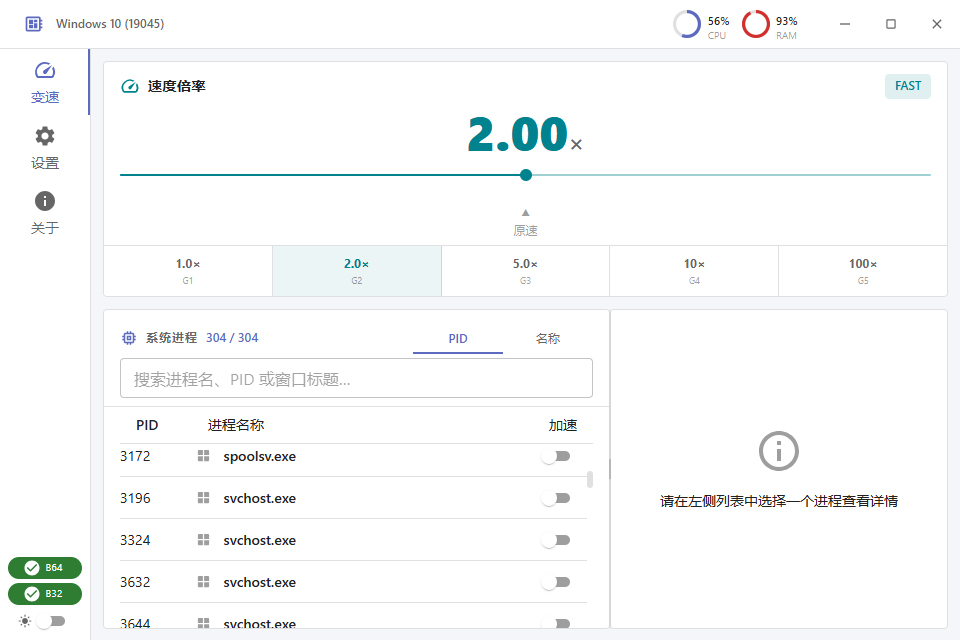960x640 pixels.
Task: Click the RAM usage ring indicator
Action: [756, 24]
